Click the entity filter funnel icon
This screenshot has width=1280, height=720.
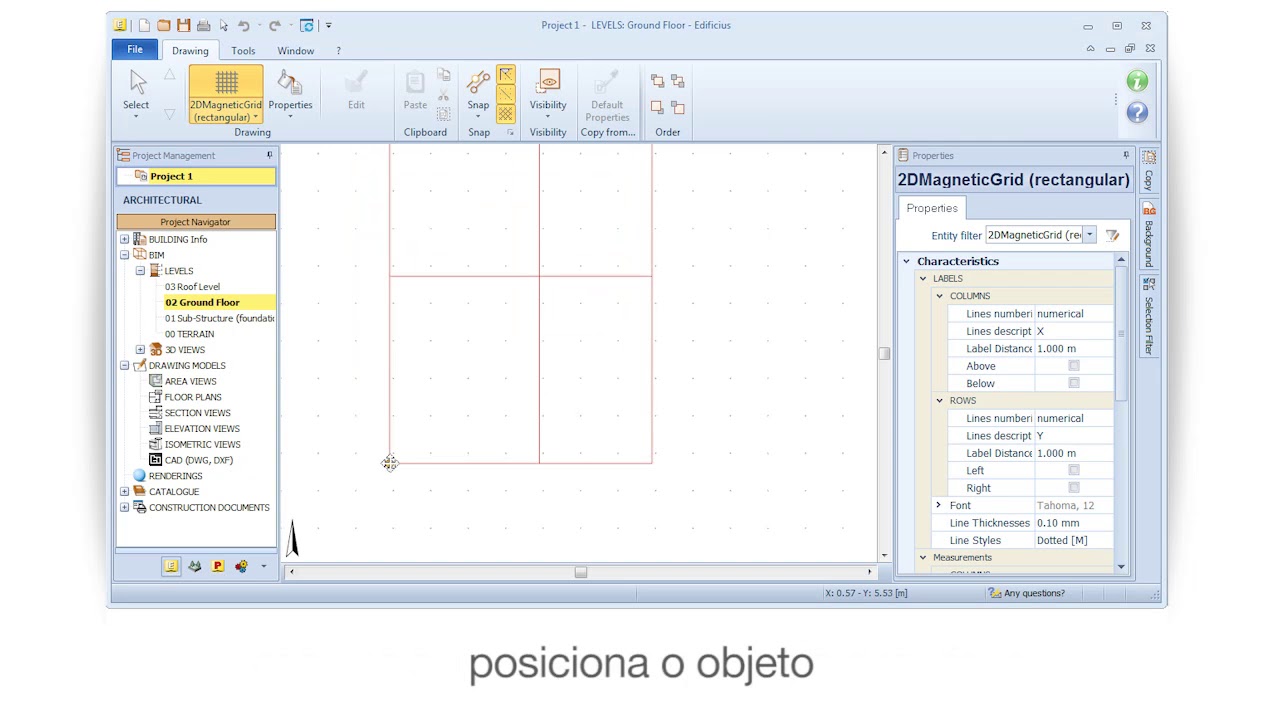[x=1112, y=235]
